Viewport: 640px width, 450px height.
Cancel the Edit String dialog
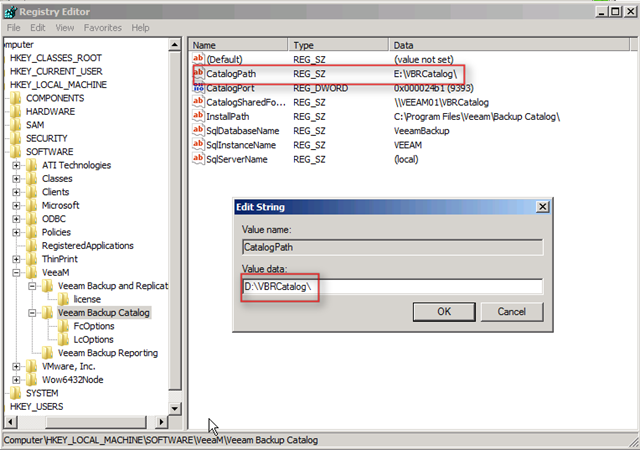511,311
